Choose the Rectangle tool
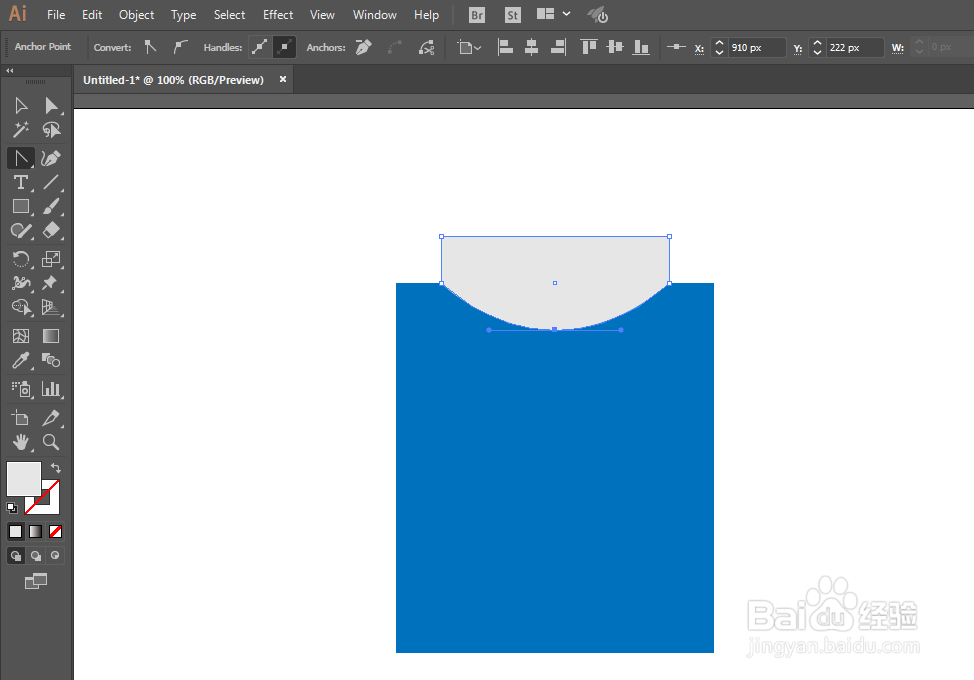Screen dimensions: 974x680 tap(20, 206)
